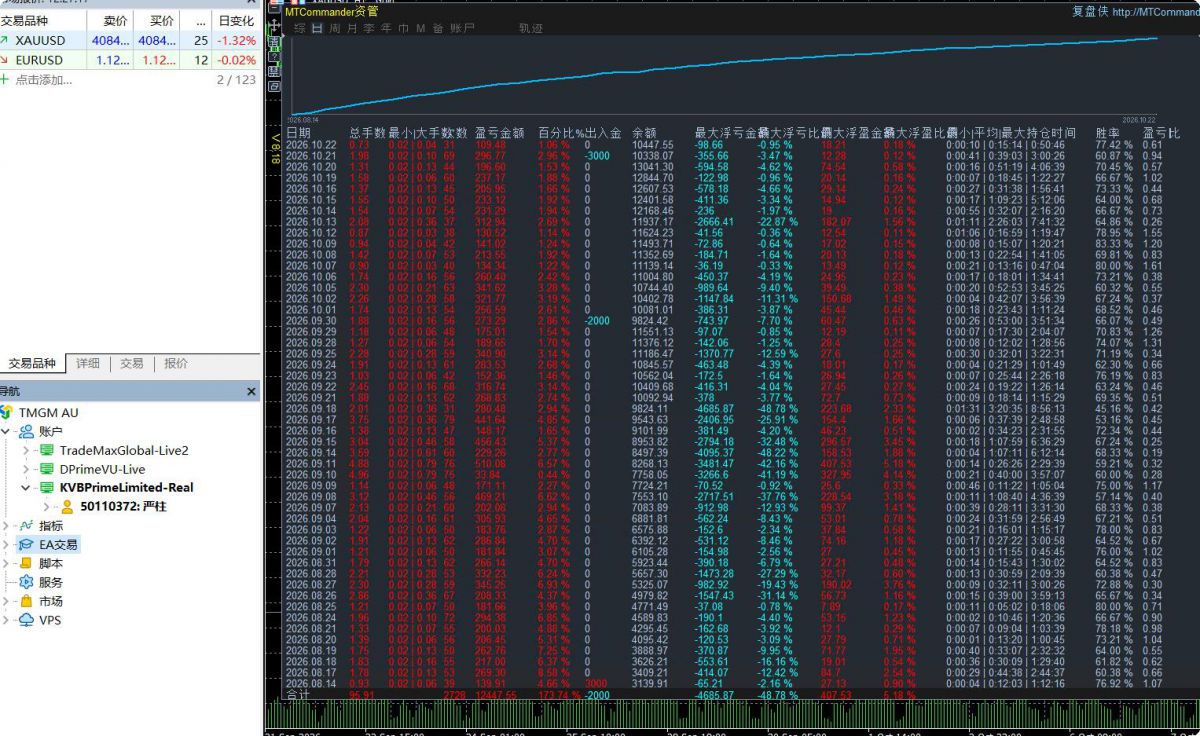Select the 日 period in MTCommander
Viewport: 1200px width, 736px height.
click(317, 28)
